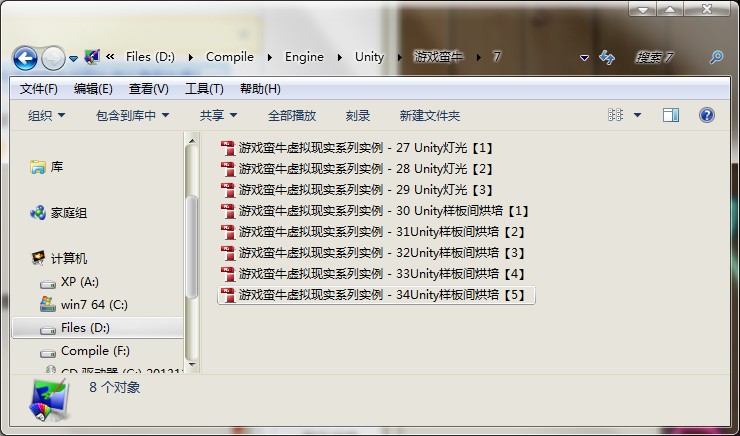Click the file icon of 33Unity样板间烘培【4】
The image size is (740, 436).
pos(228,274)
